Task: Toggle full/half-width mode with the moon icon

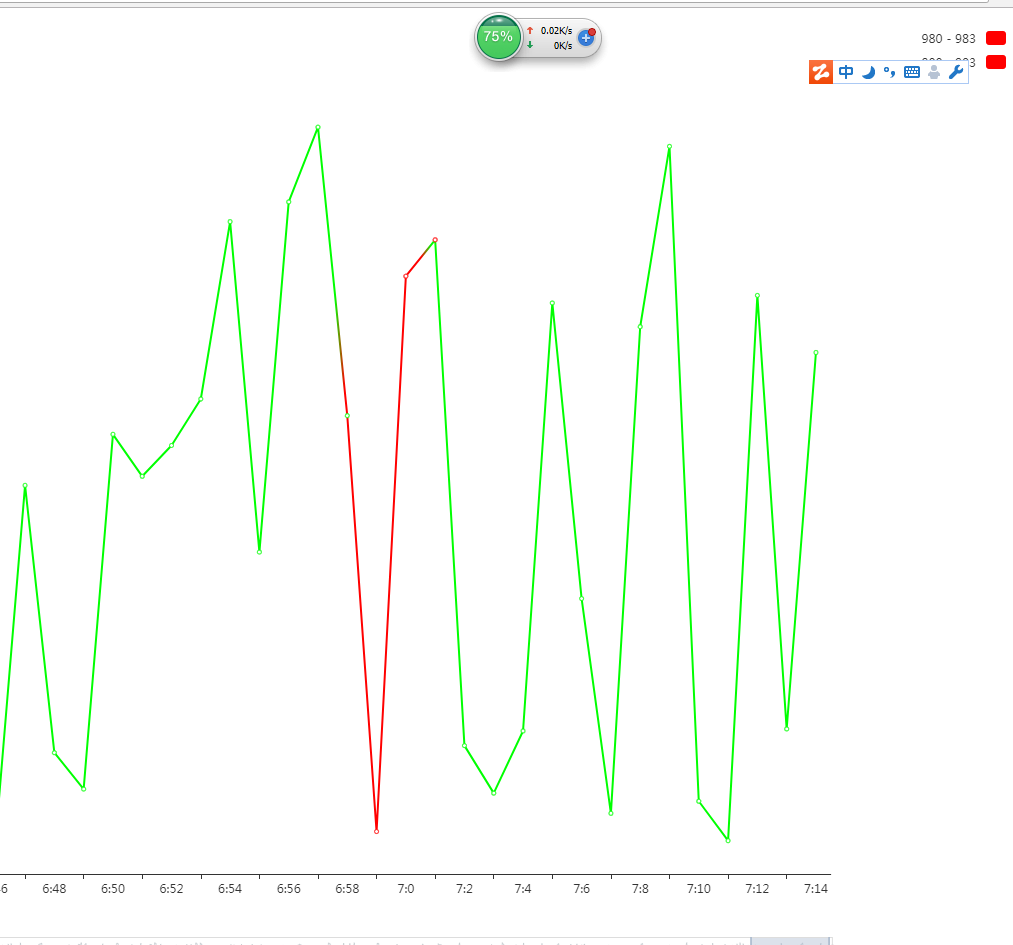Action: (x=869, y=72)
